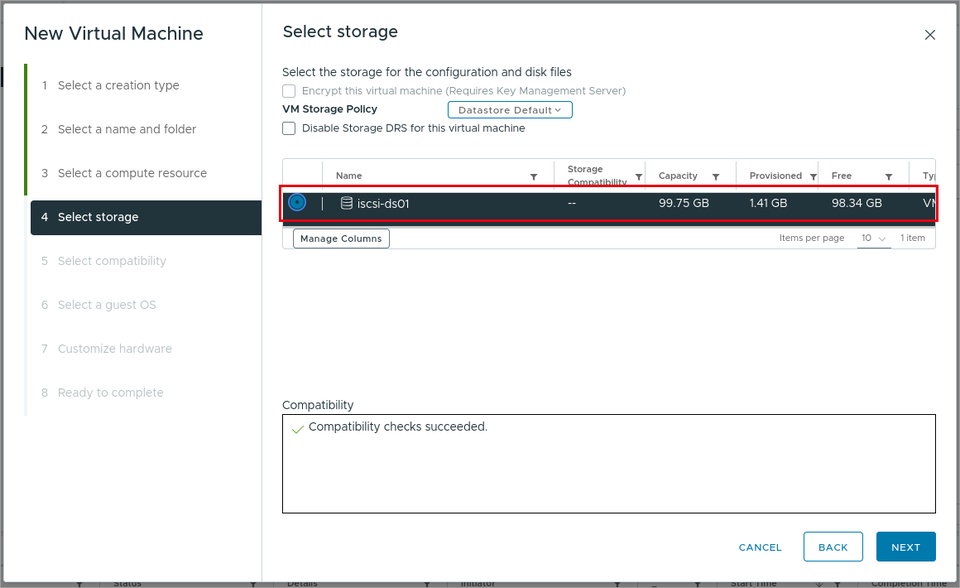
Task: Sort by the Capacity column header
Action: [678, 176]
